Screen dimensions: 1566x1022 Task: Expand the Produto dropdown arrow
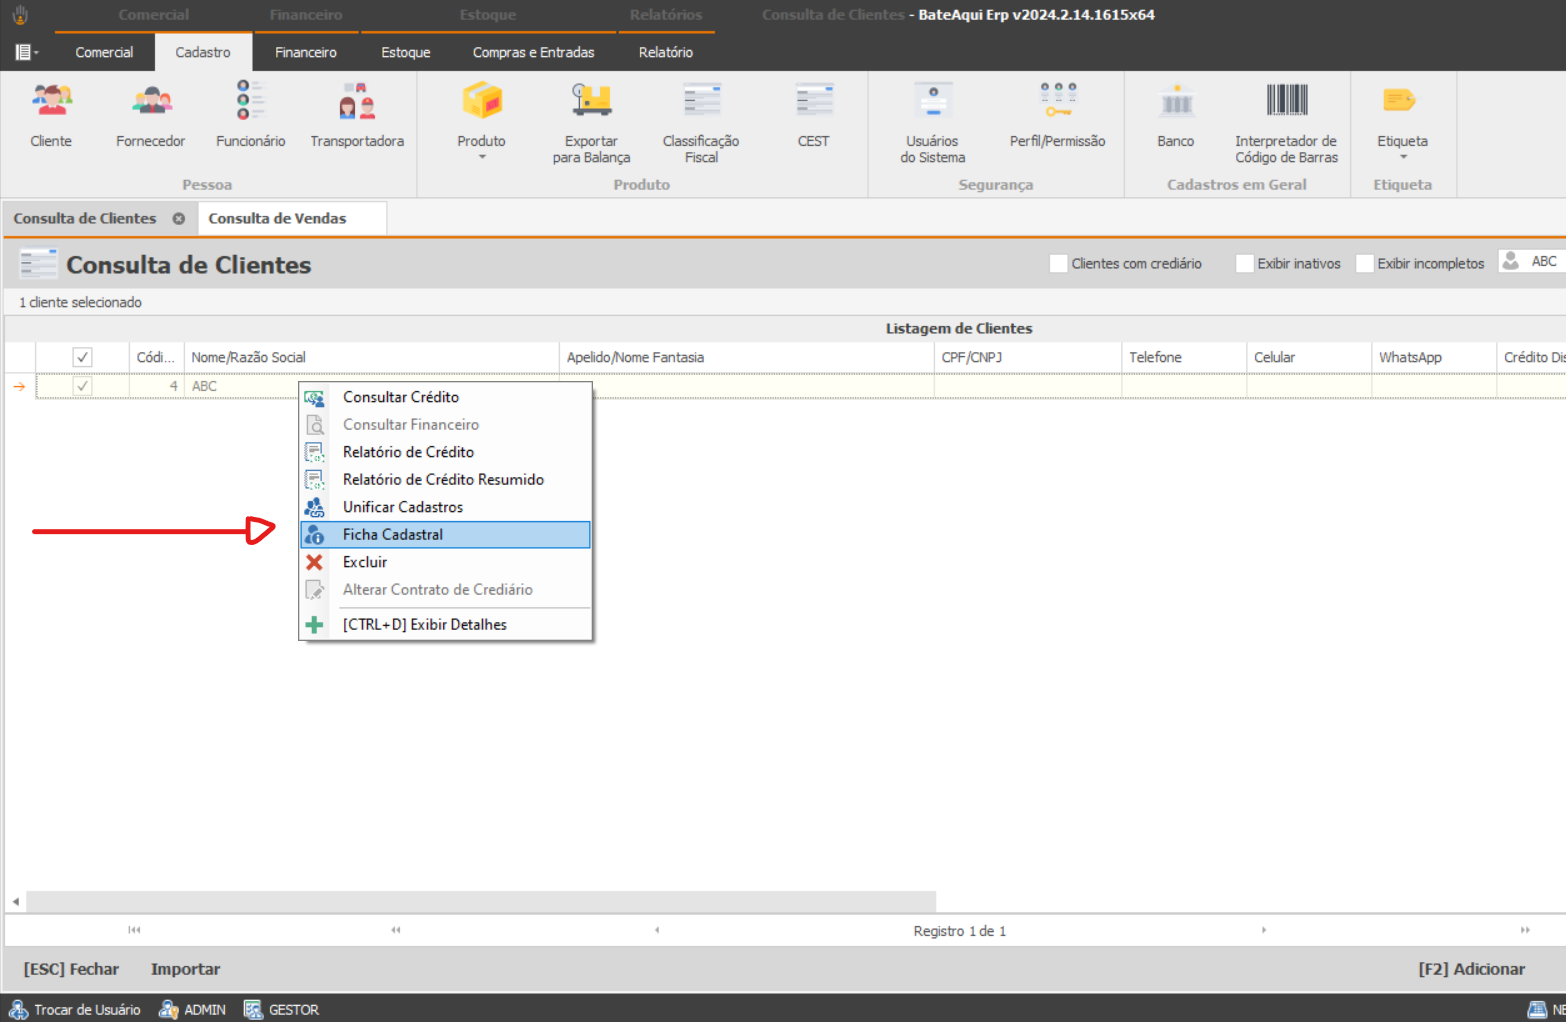click(x=482, y=157)
